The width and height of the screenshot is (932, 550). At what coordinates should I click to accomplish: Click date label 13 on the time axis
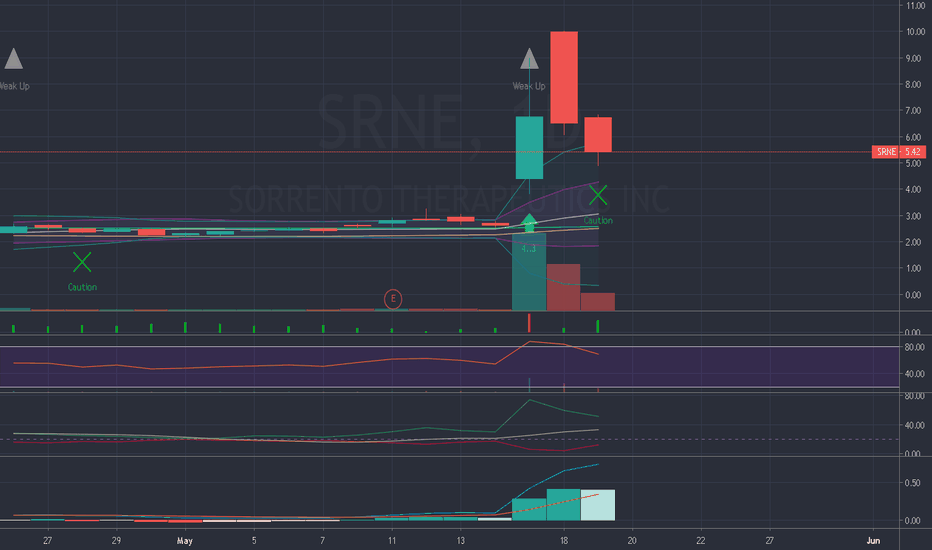click(461, 540)
